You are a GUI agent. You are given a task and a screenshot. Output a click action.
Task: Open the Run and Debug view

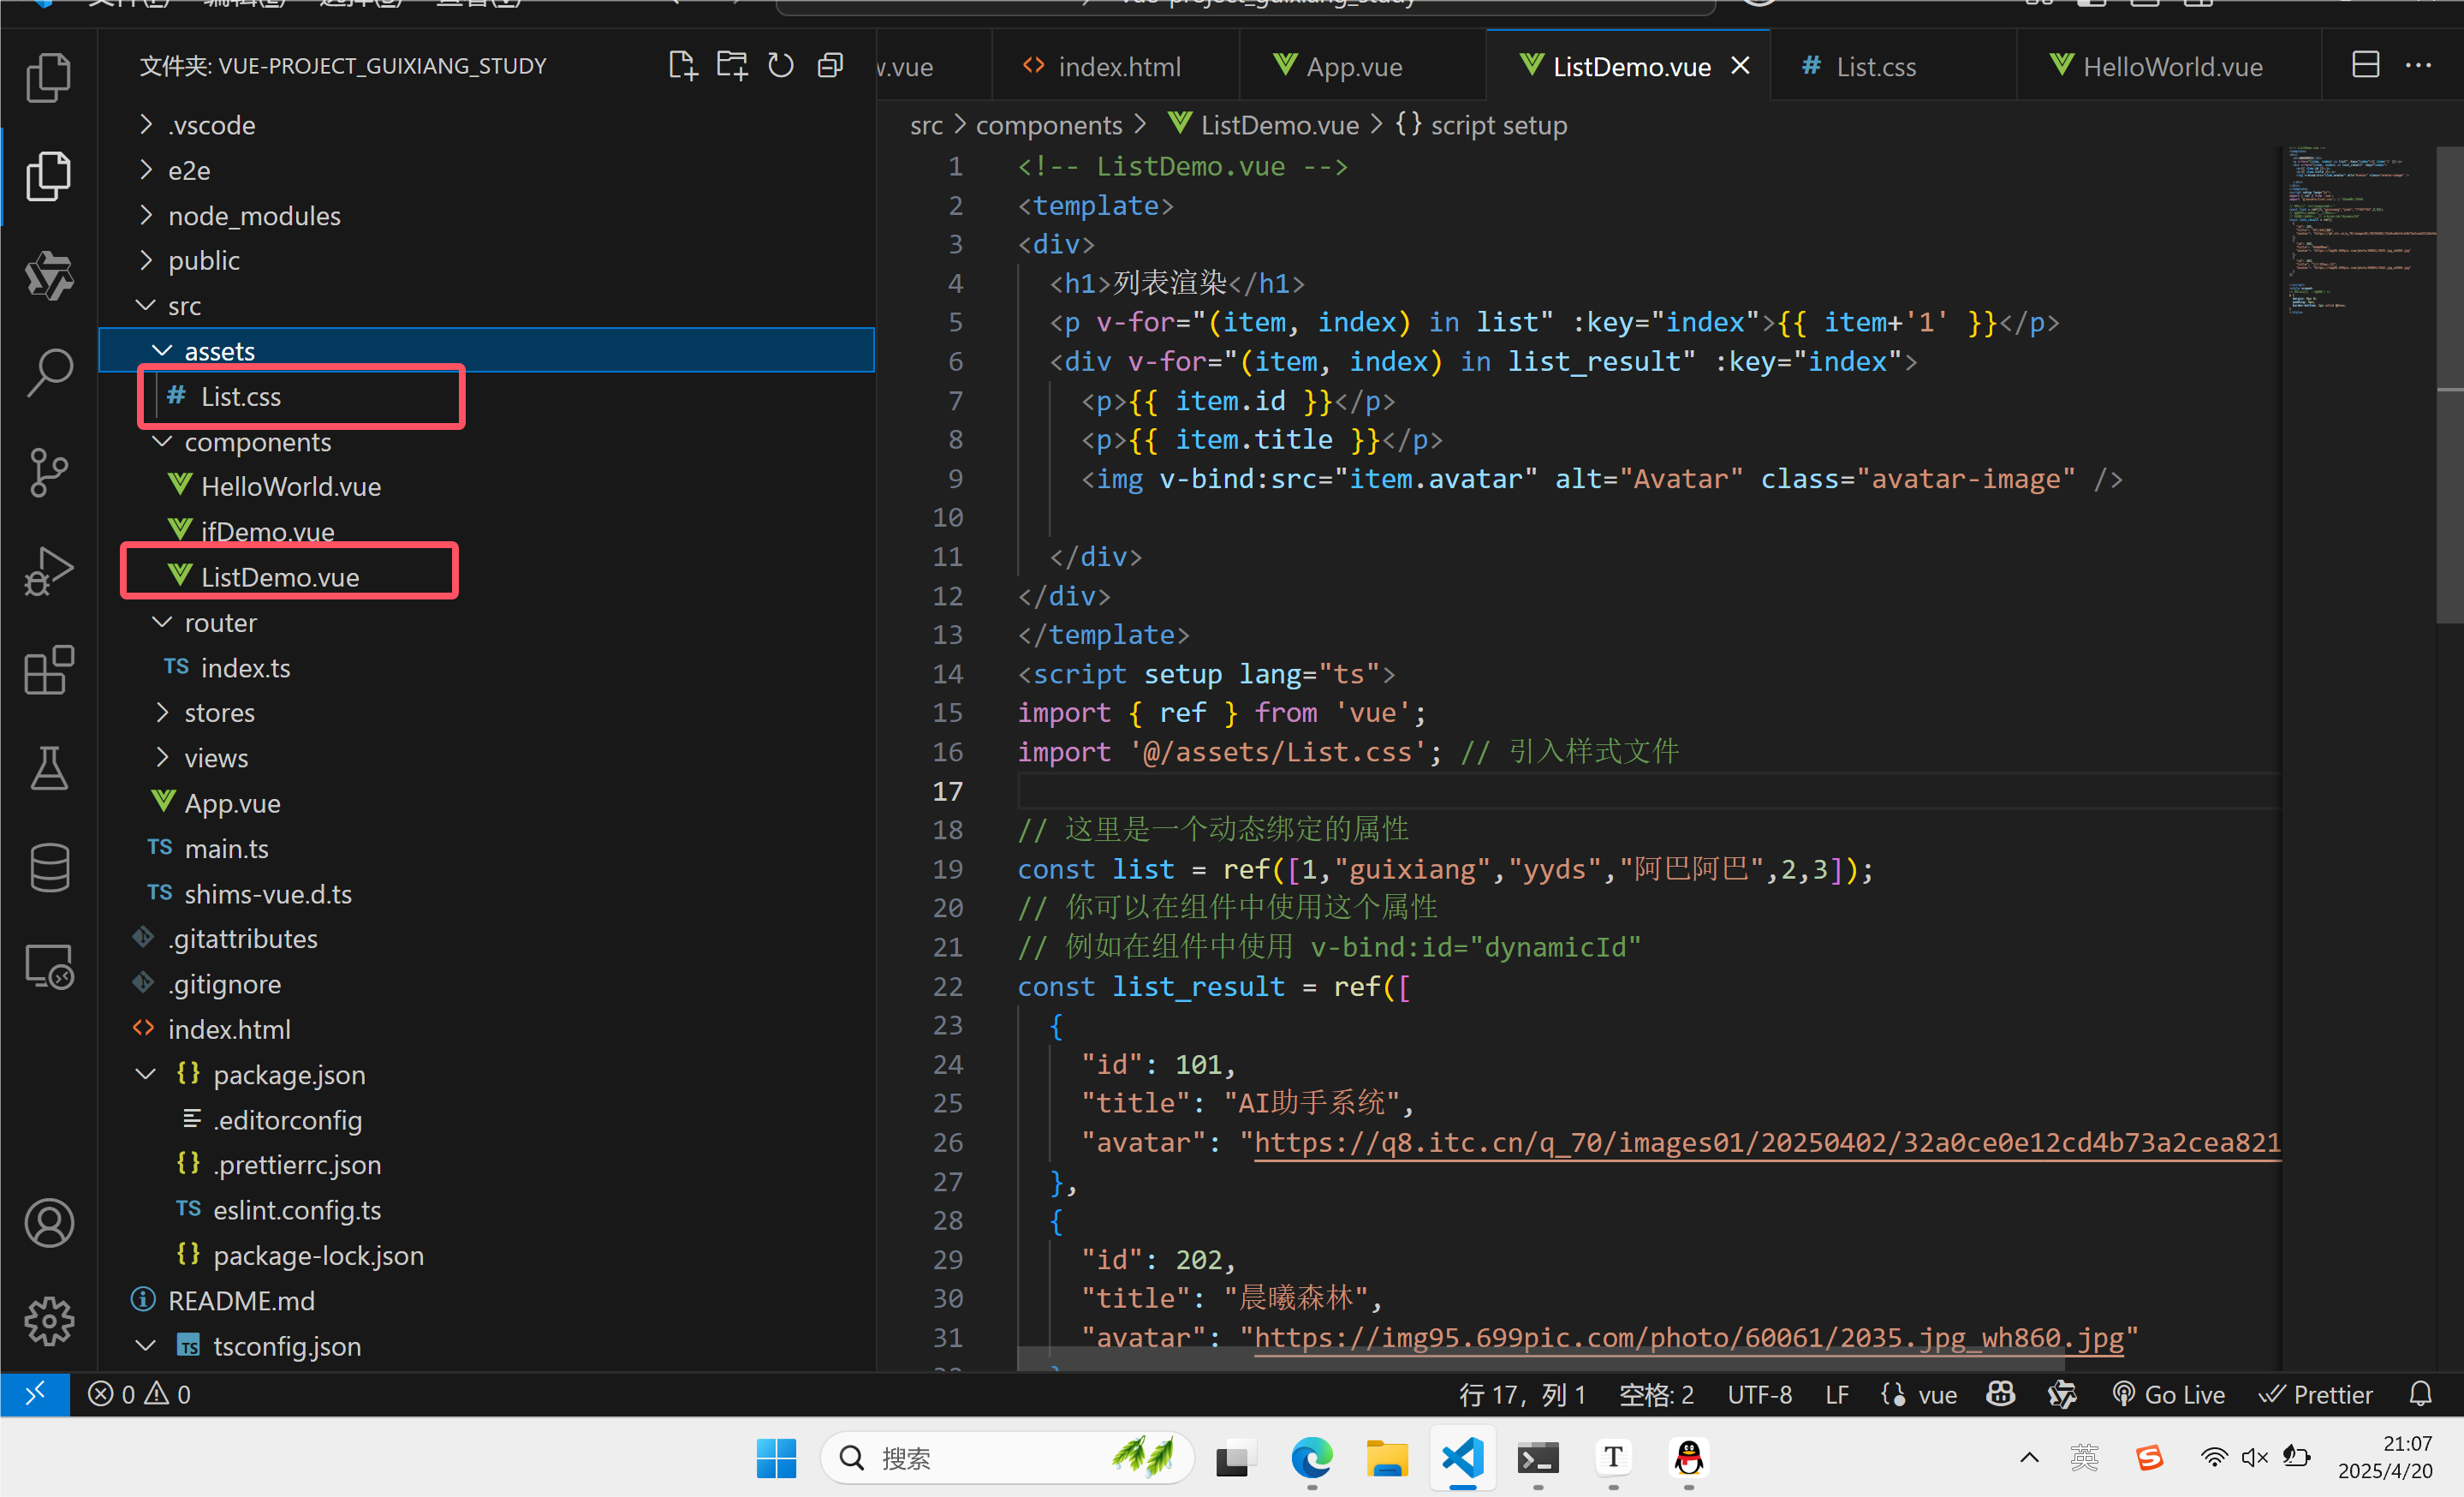coord(48,571)
